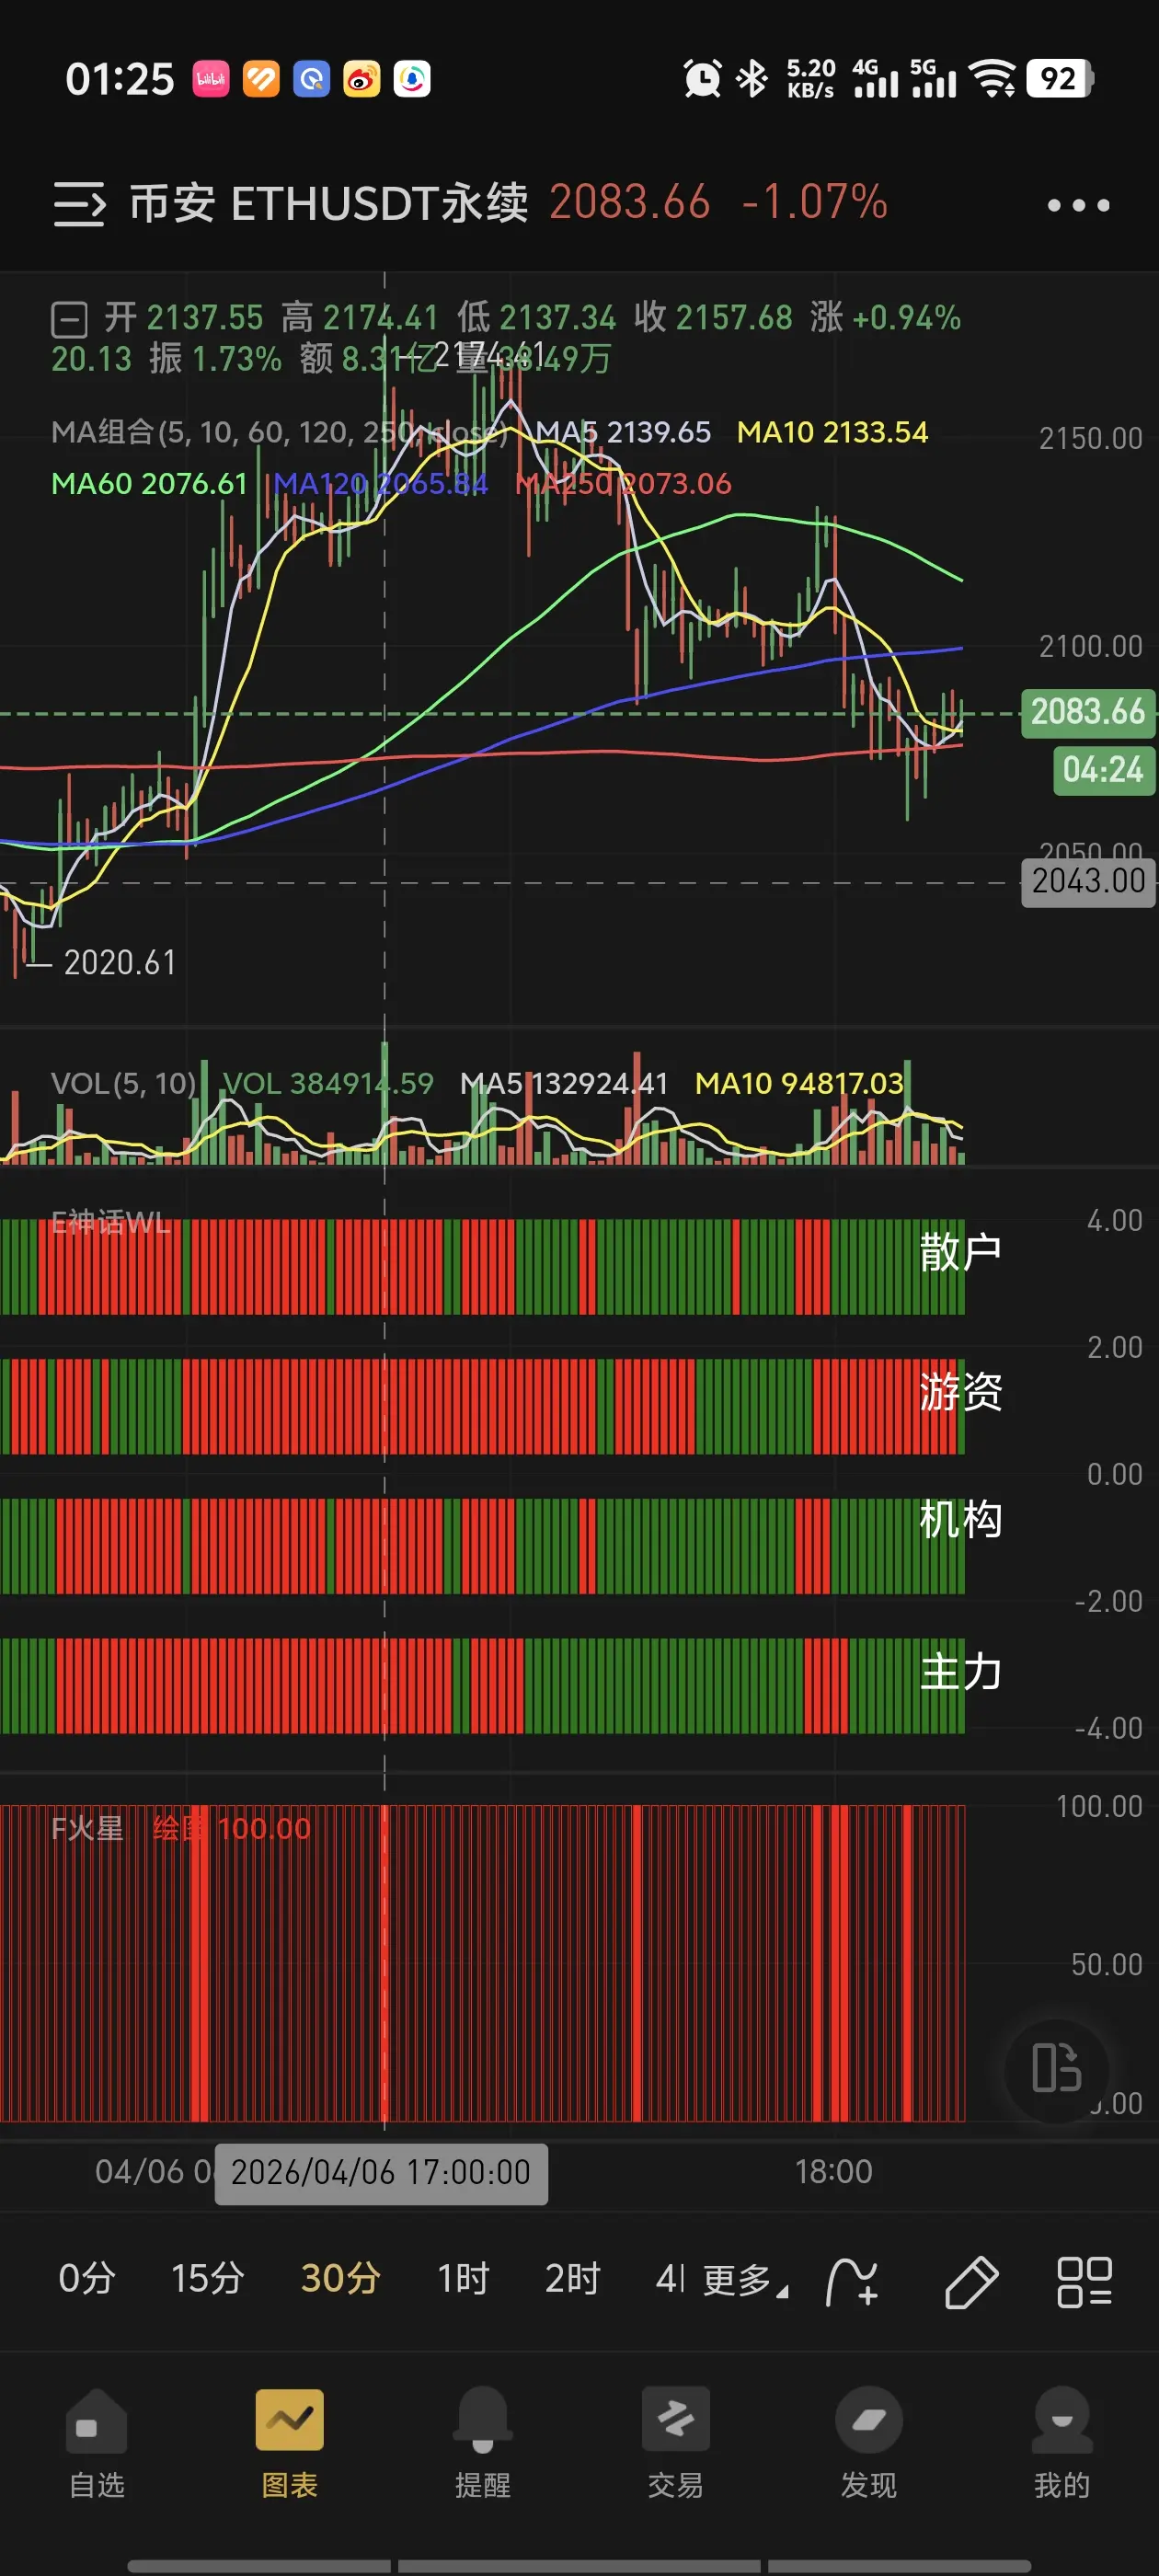Open the 提醒 alerts tab

coord(483,2443)
